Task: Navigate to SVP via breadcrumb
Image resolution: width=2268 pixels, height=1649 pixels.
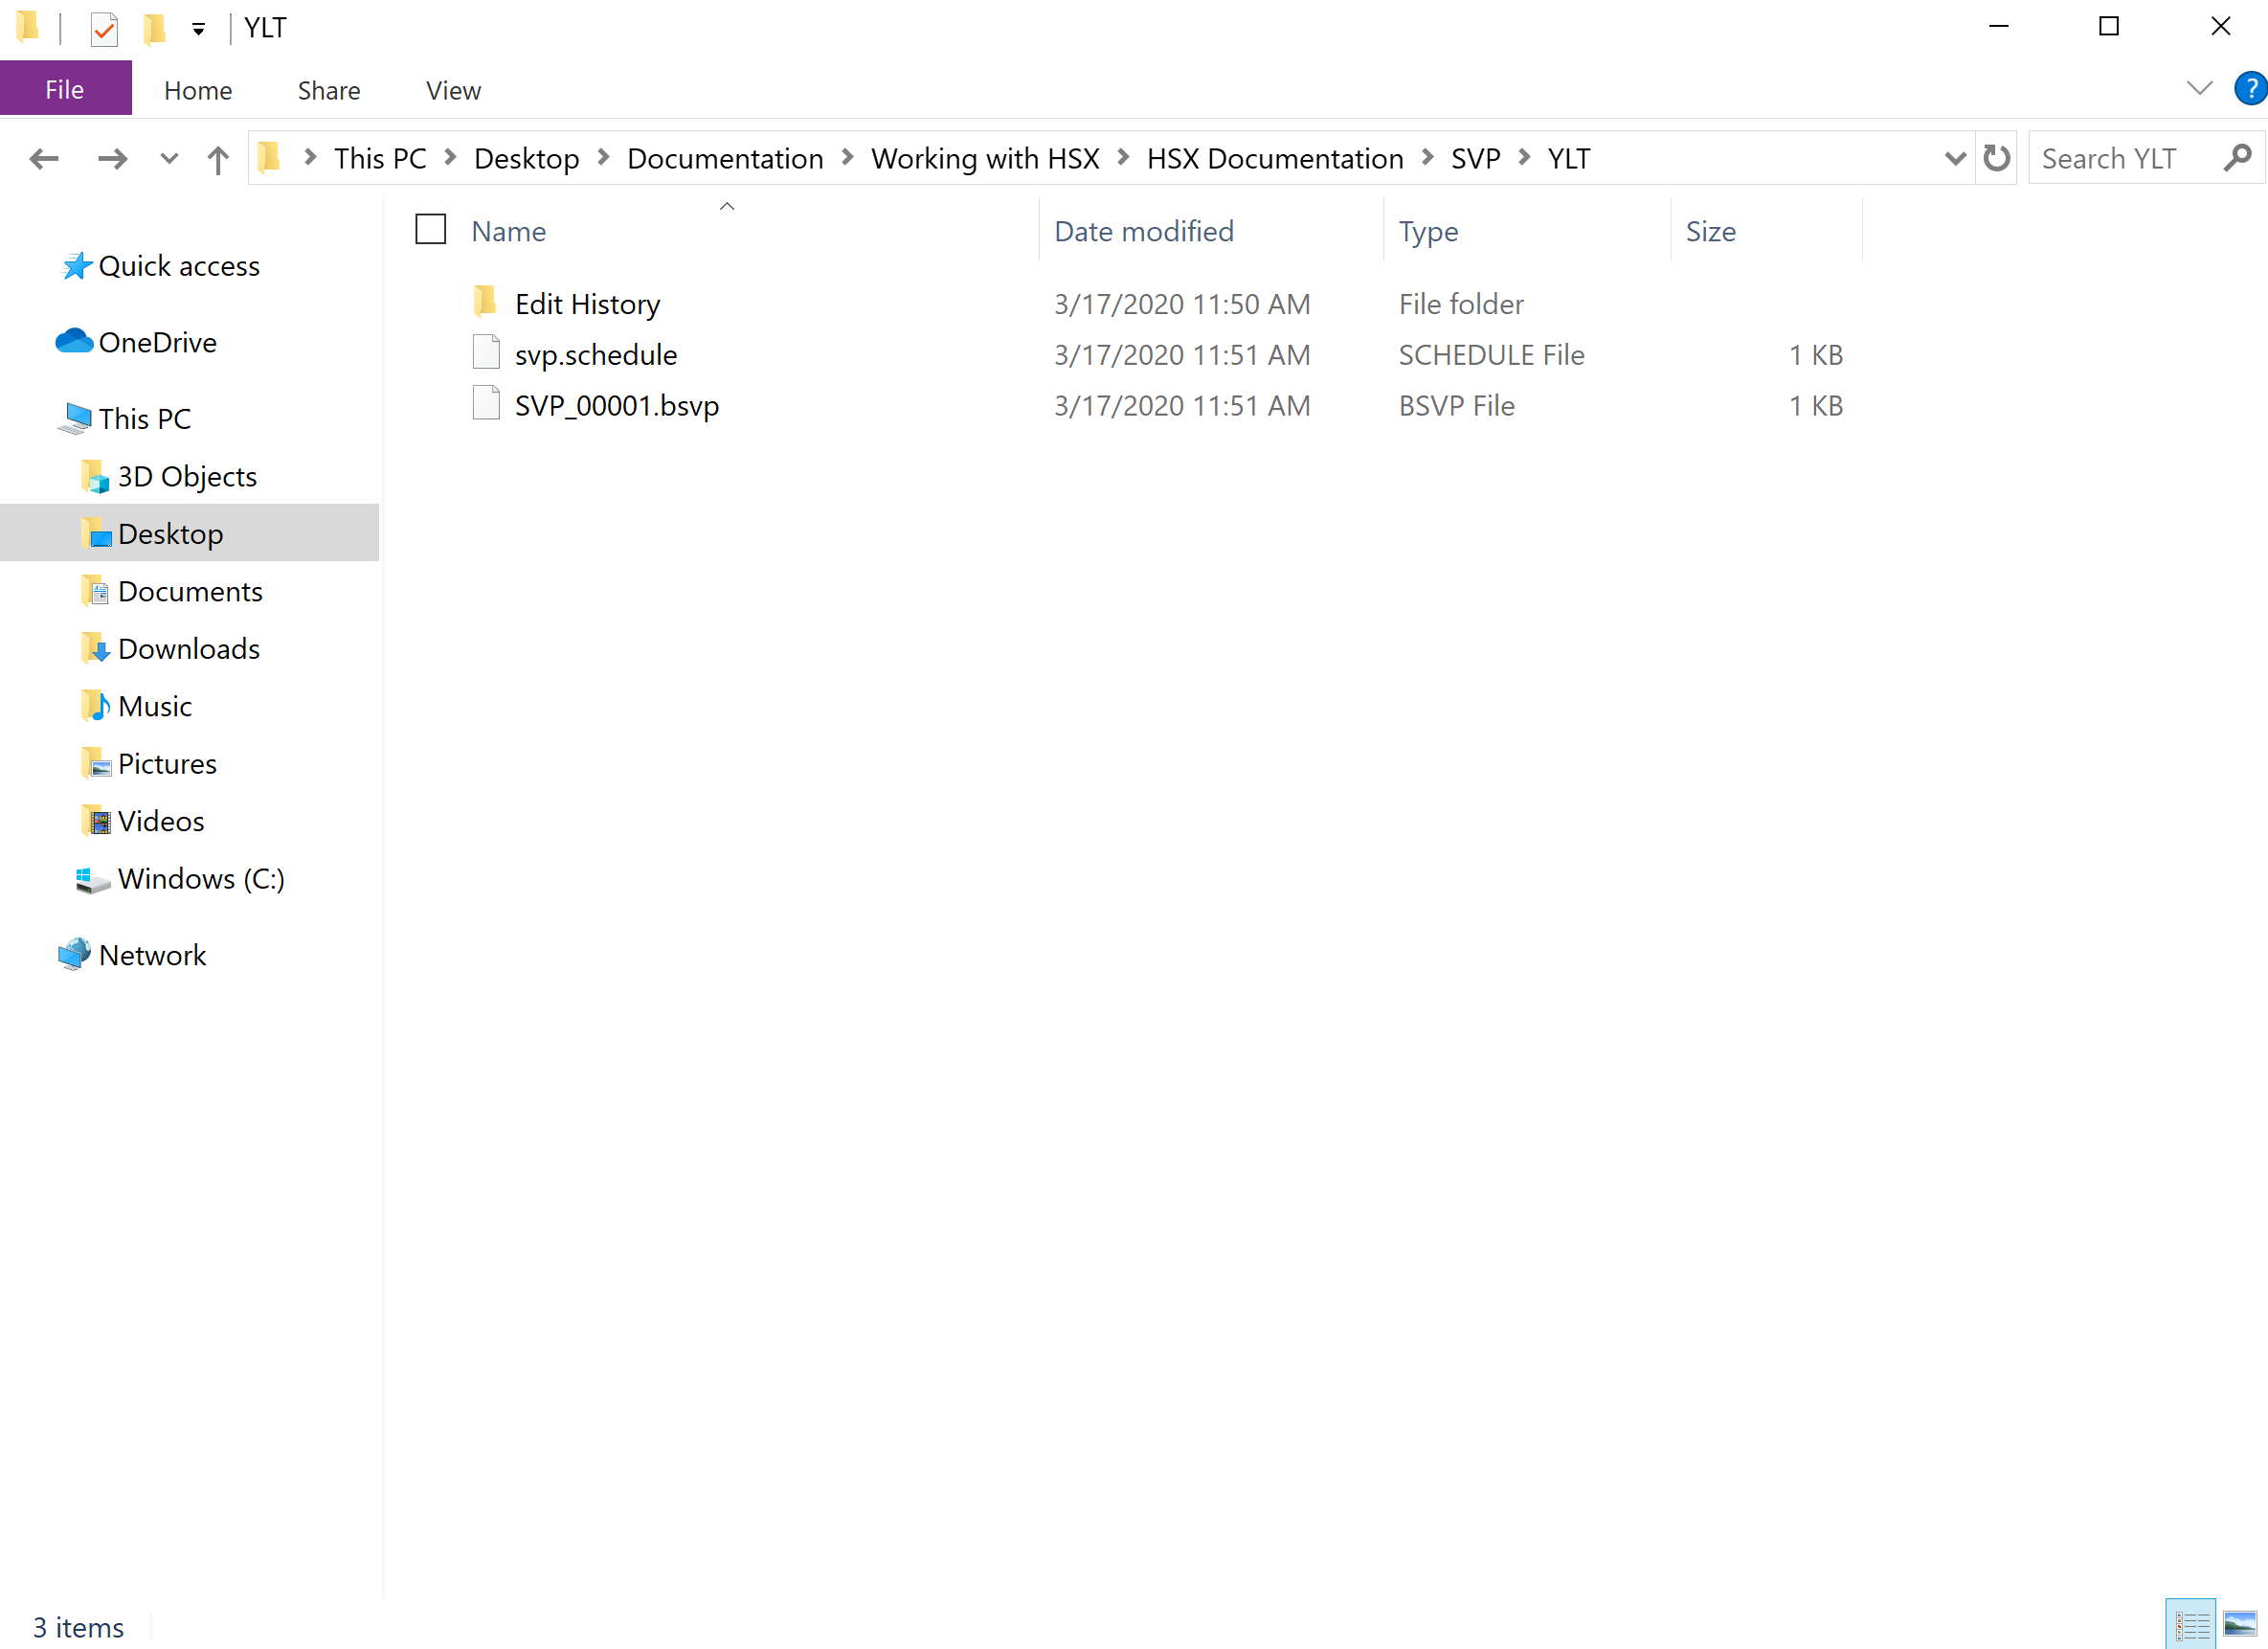Action: (1475, 158)
